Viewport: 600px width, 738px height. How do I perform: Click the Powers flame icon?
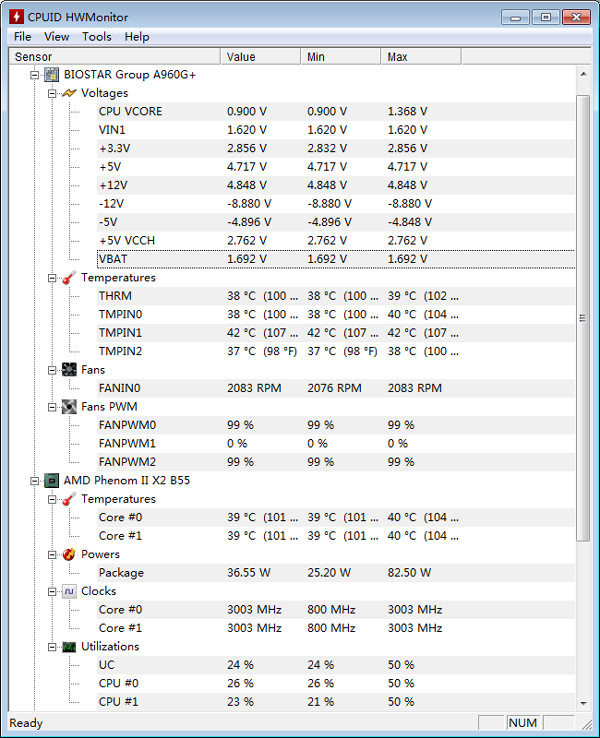(x=69, y=554)
